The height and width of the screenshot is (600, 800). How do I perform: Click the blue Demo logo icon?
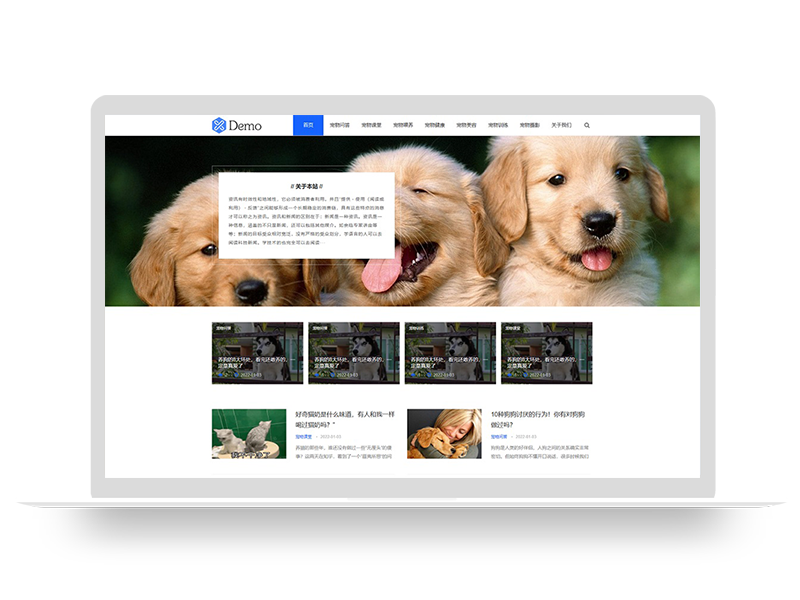coord(219,125)
